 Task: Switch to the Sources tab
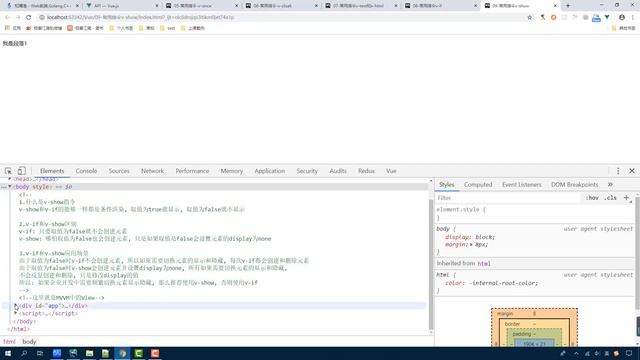click(119, 171)
